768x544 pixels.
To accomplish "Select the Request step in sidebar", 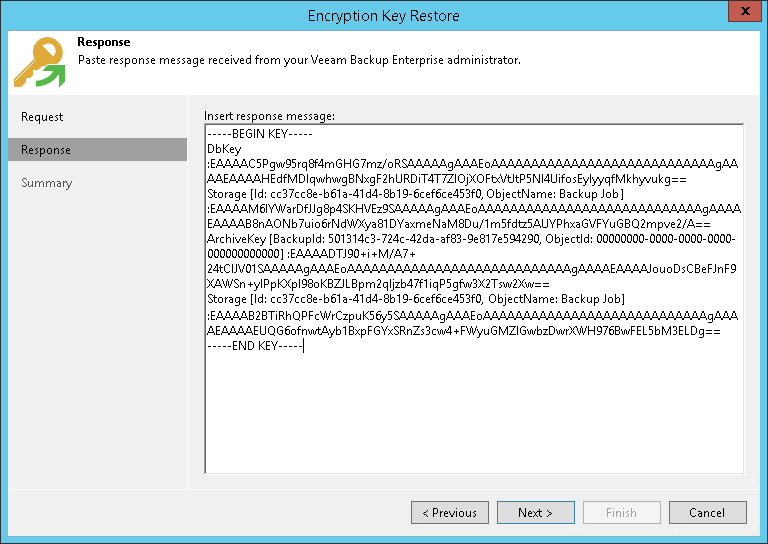I will click(42, 117).
